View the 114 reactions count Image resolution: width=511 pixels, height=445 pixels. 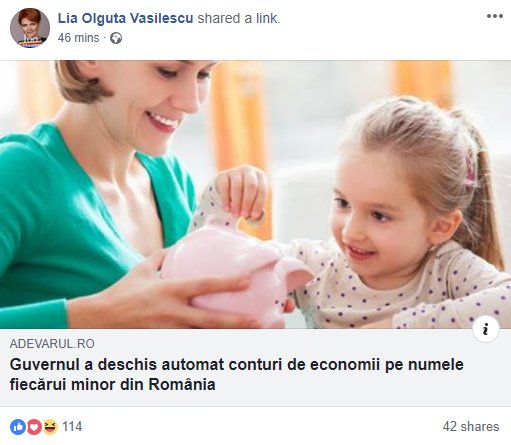(x=72, y=426)
